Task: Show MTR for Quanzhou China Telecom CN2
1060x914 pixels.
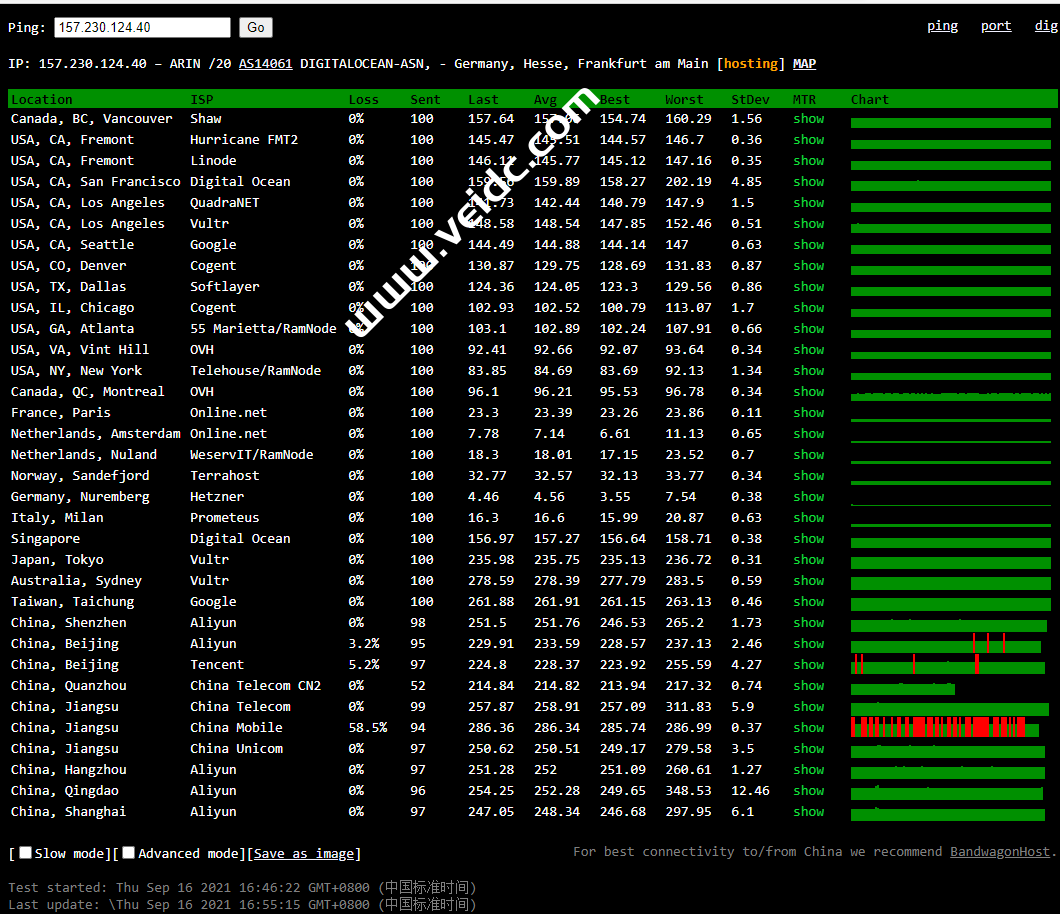Action: pyautogui.click(x=809, y=685)
